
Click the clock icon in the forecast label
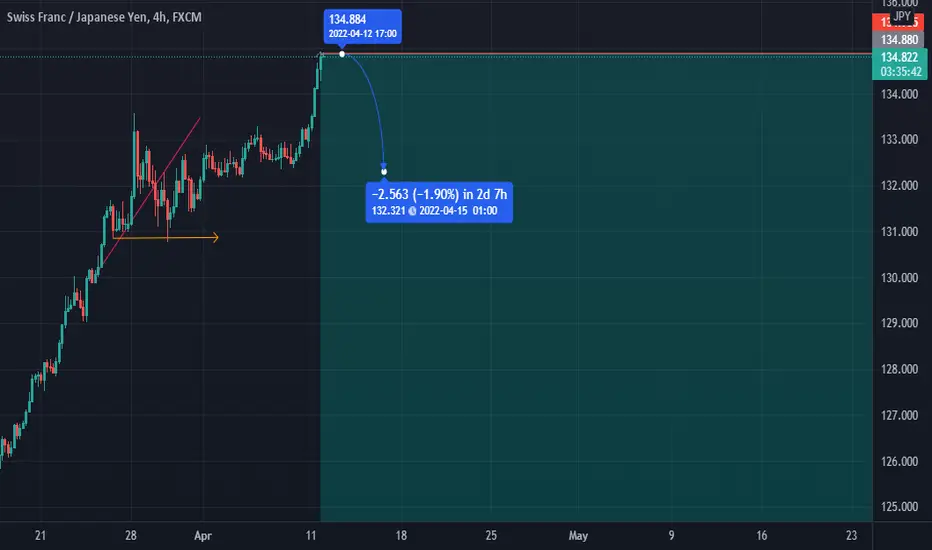(x=412, y=211)
